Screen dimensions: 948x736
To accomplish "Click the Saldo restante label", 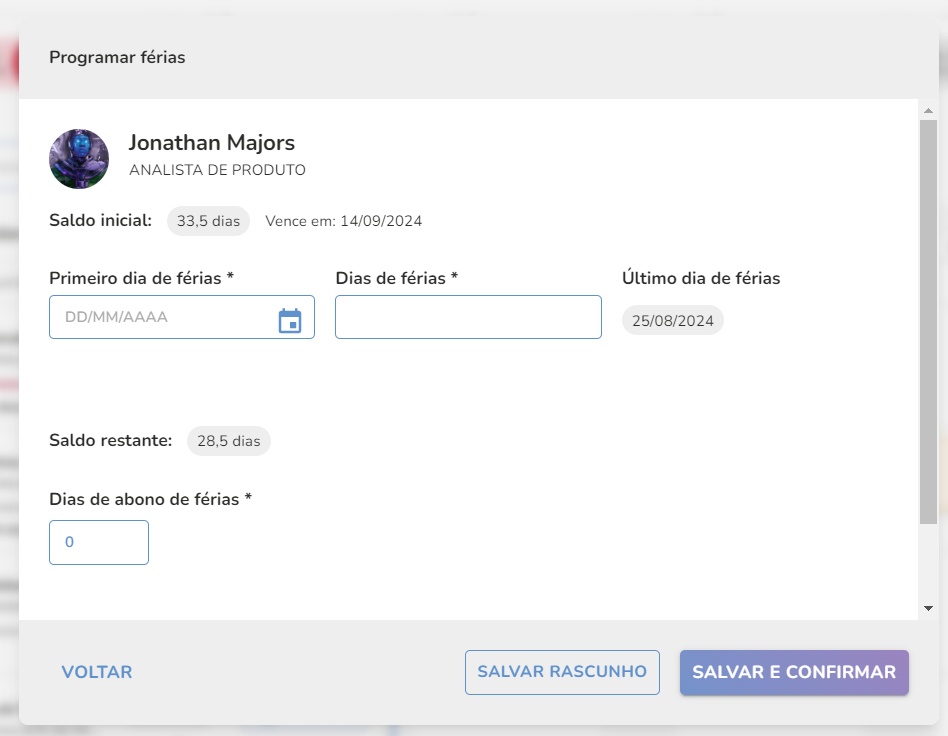I will (x=111, y=440).
